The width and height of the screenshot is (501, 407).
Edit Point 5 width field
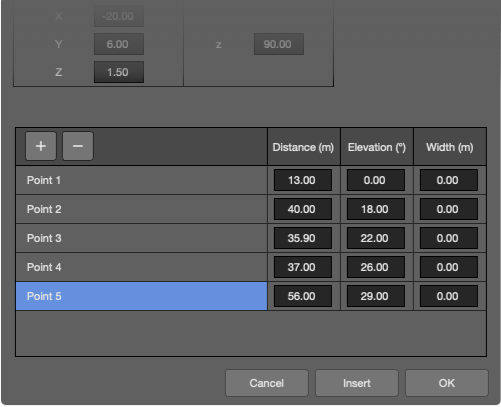click(449, 296)
